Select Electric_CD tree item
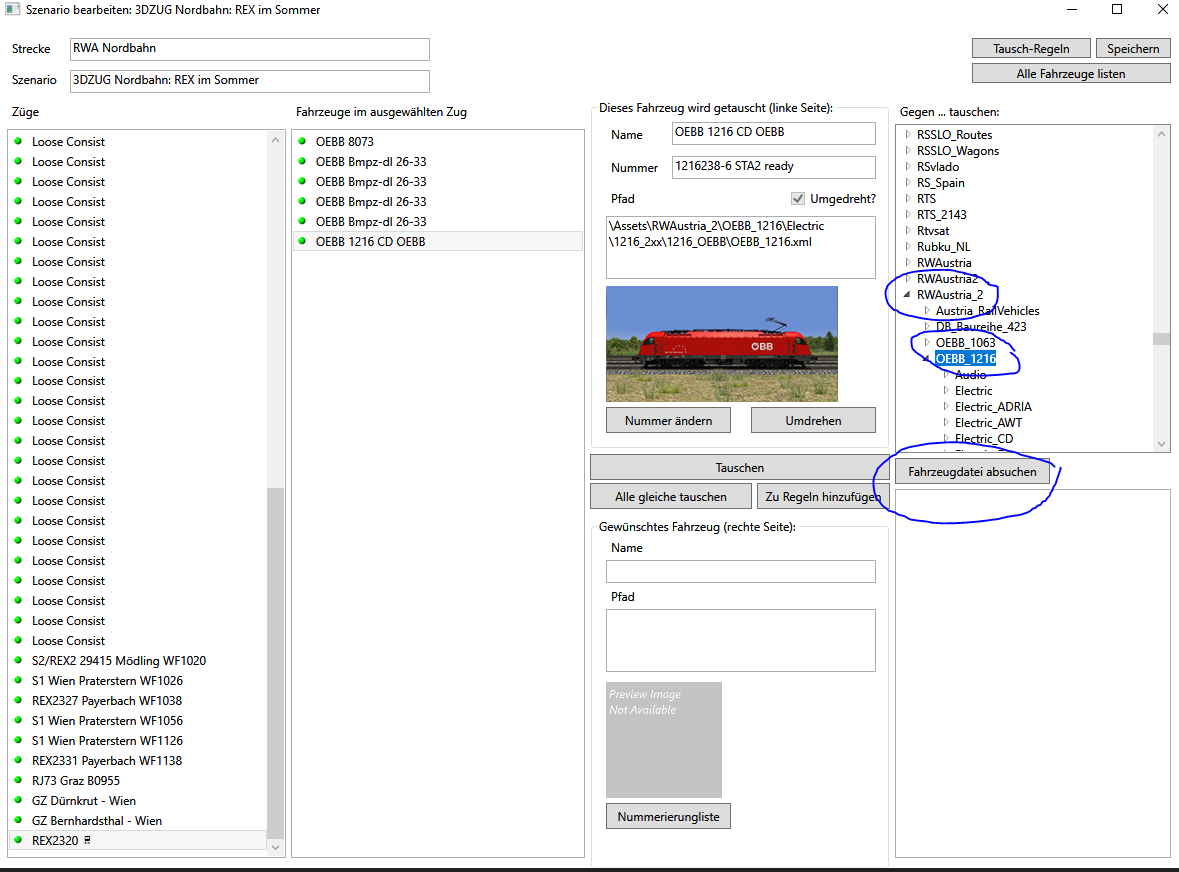This screenshot has width=1179, height=872. click(x=984, y=438)
